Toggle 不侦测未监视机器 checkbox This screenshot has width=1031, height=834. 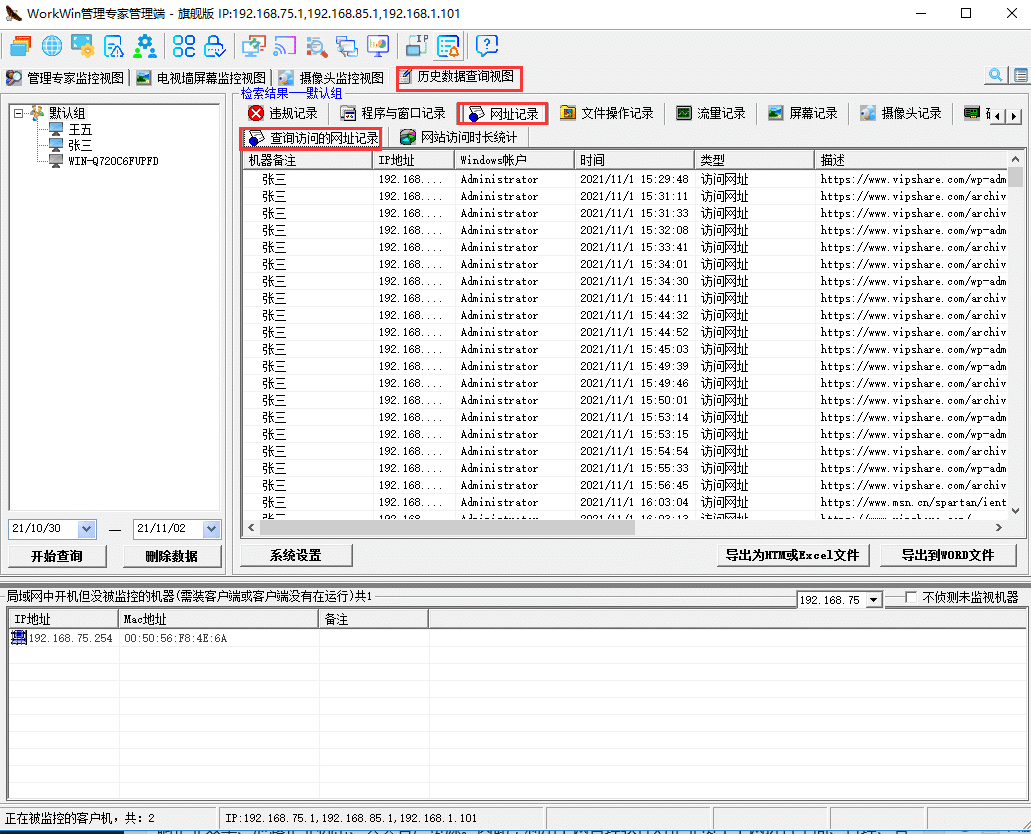tap(911, 597)
